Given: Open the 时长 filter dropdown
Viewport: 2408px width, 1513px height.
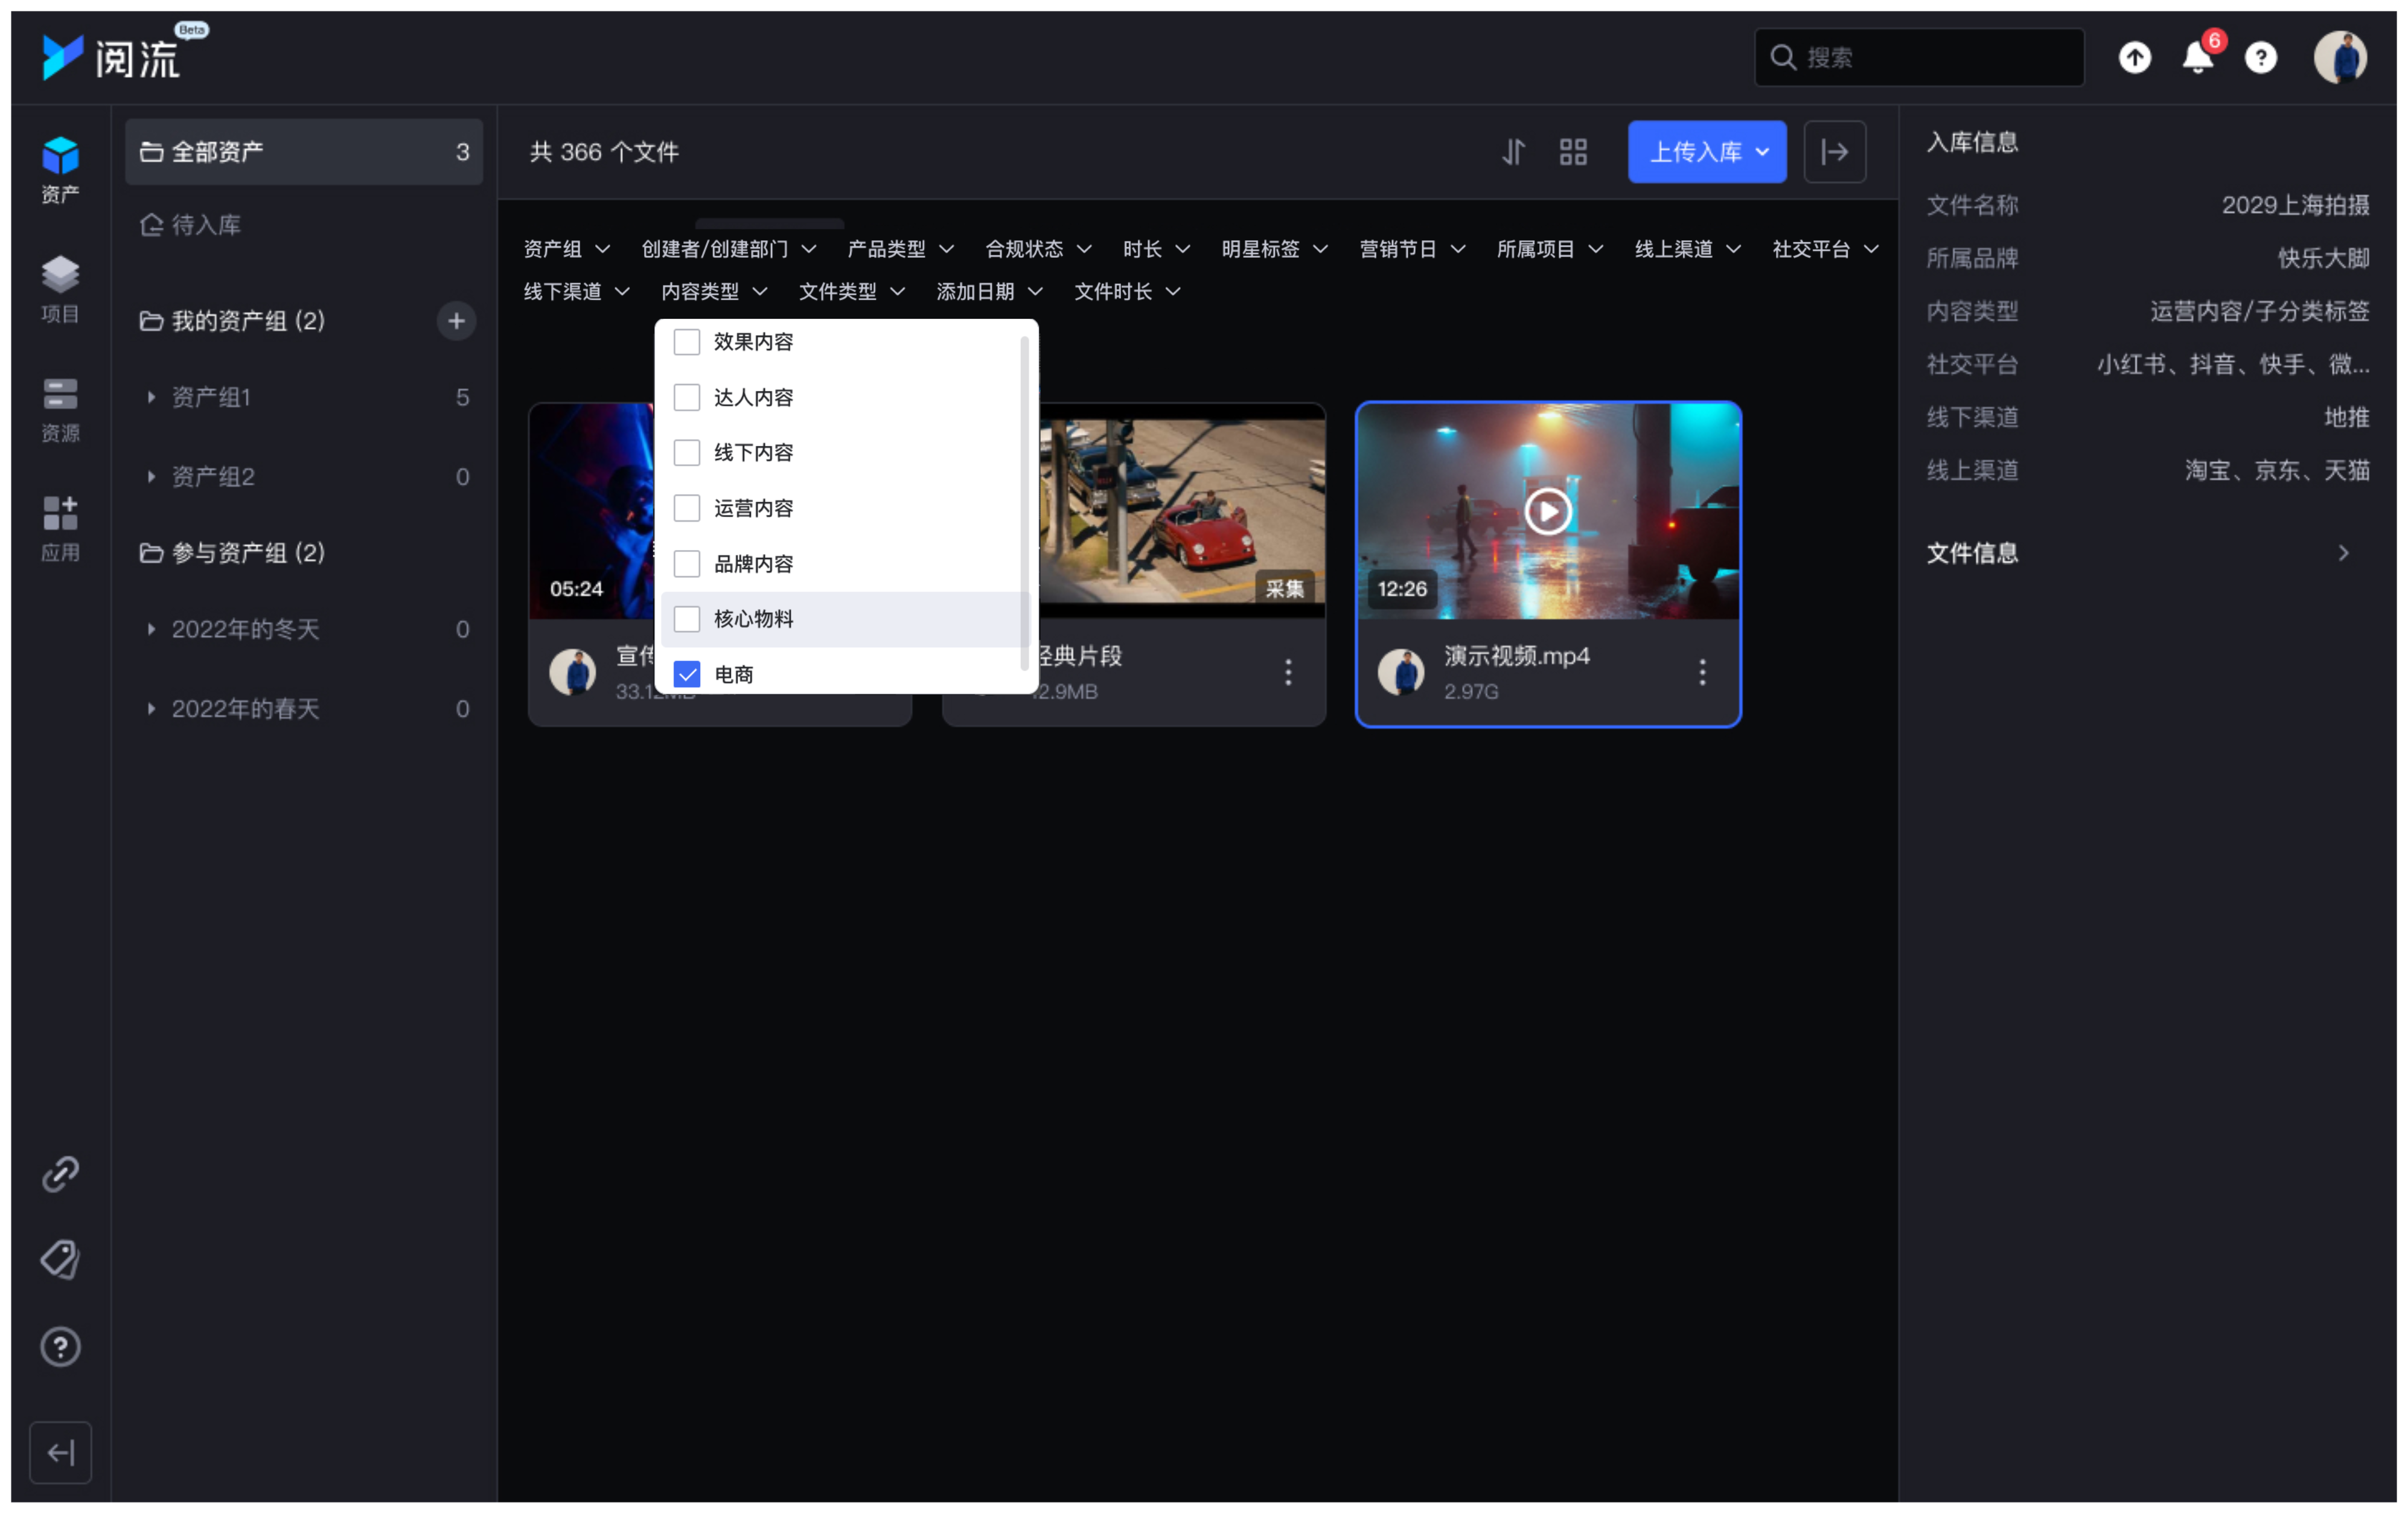Looking at the screenshot, I should 1156,249.
